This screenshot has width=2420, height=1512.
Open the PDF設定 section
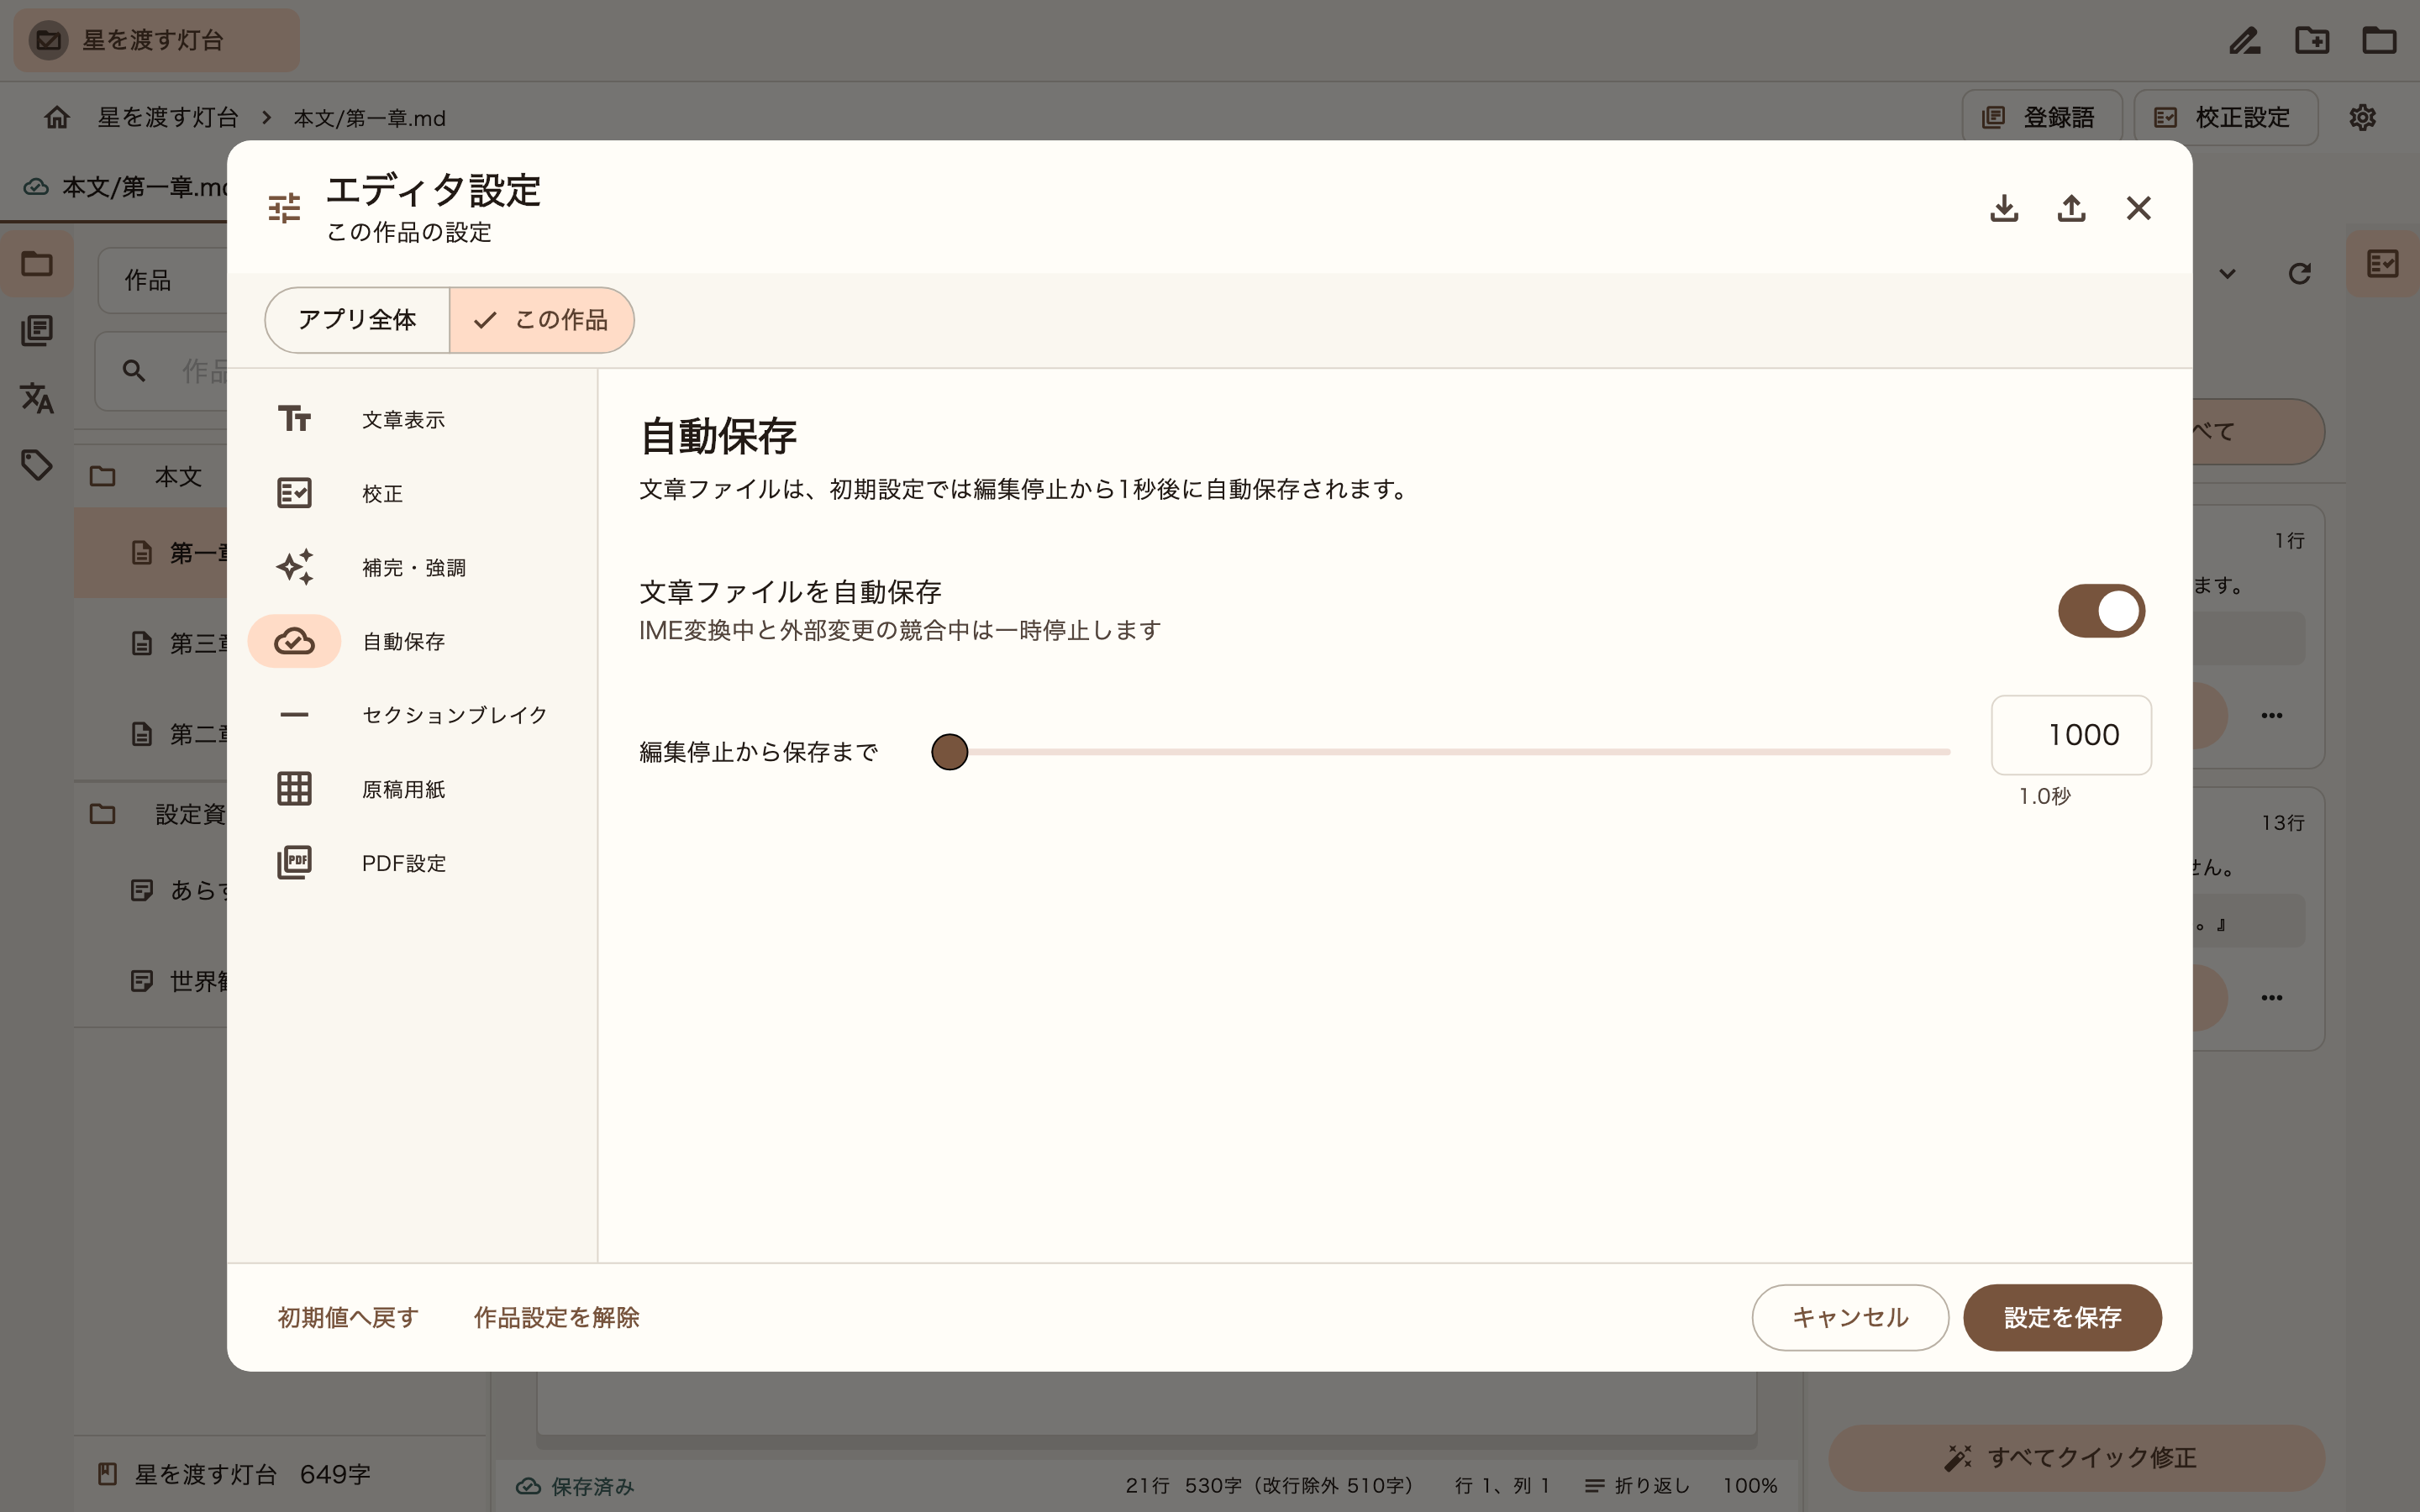412,863
